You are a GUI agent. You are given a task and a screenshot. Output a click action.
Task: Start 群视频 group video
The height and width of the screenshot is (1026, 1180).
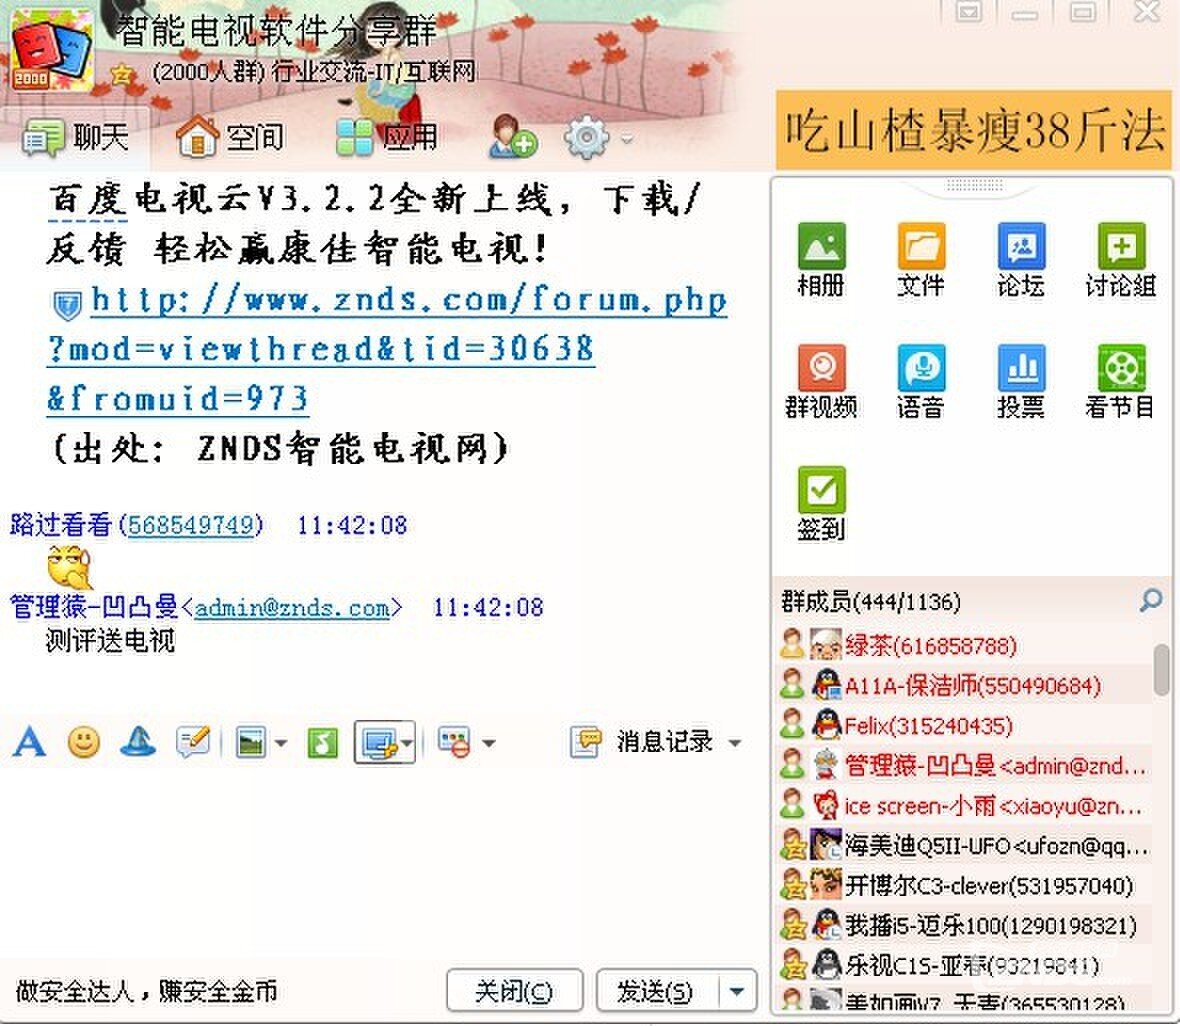[x=821, y=381]
